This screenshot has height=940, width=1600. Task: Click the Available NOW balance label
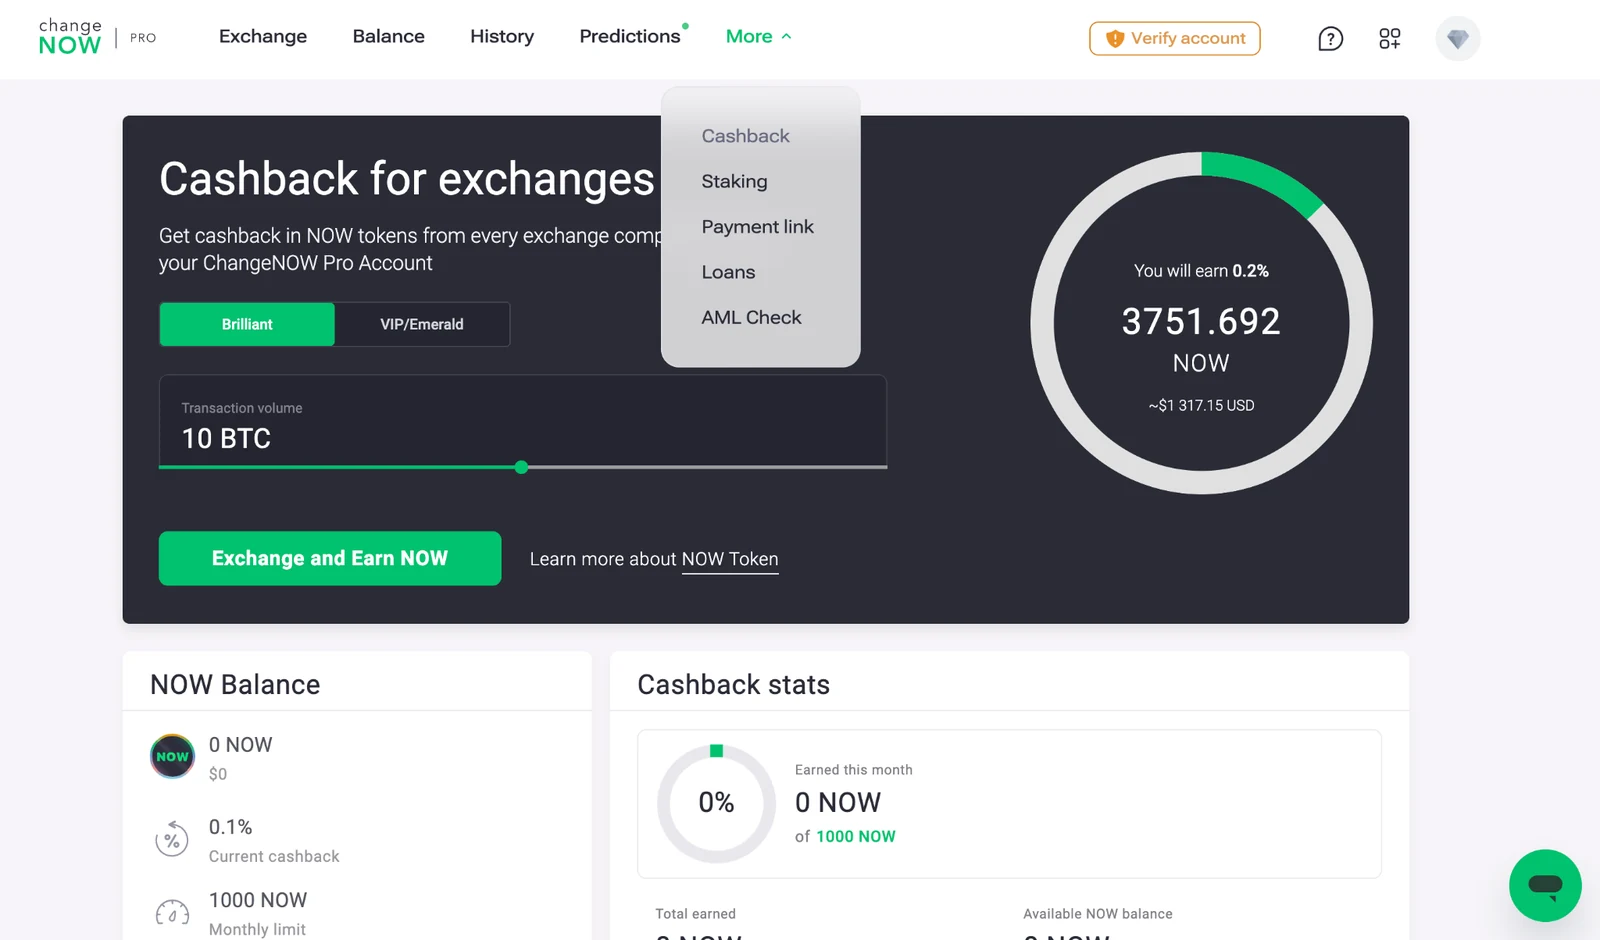1097,914
